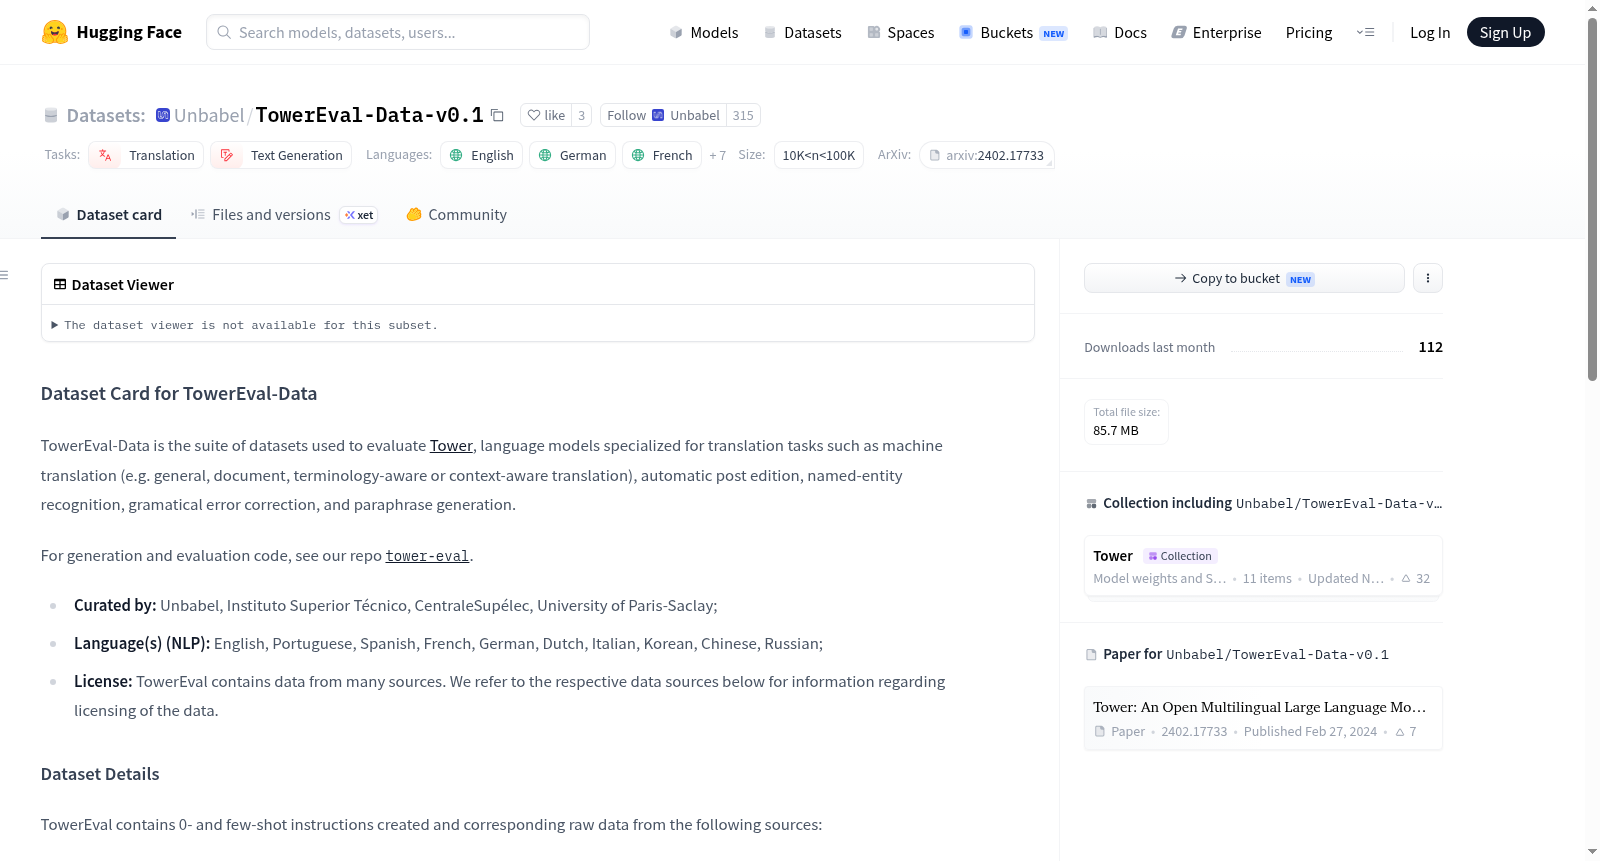
Task: Click the Log In link
Action: [1430, 32]
